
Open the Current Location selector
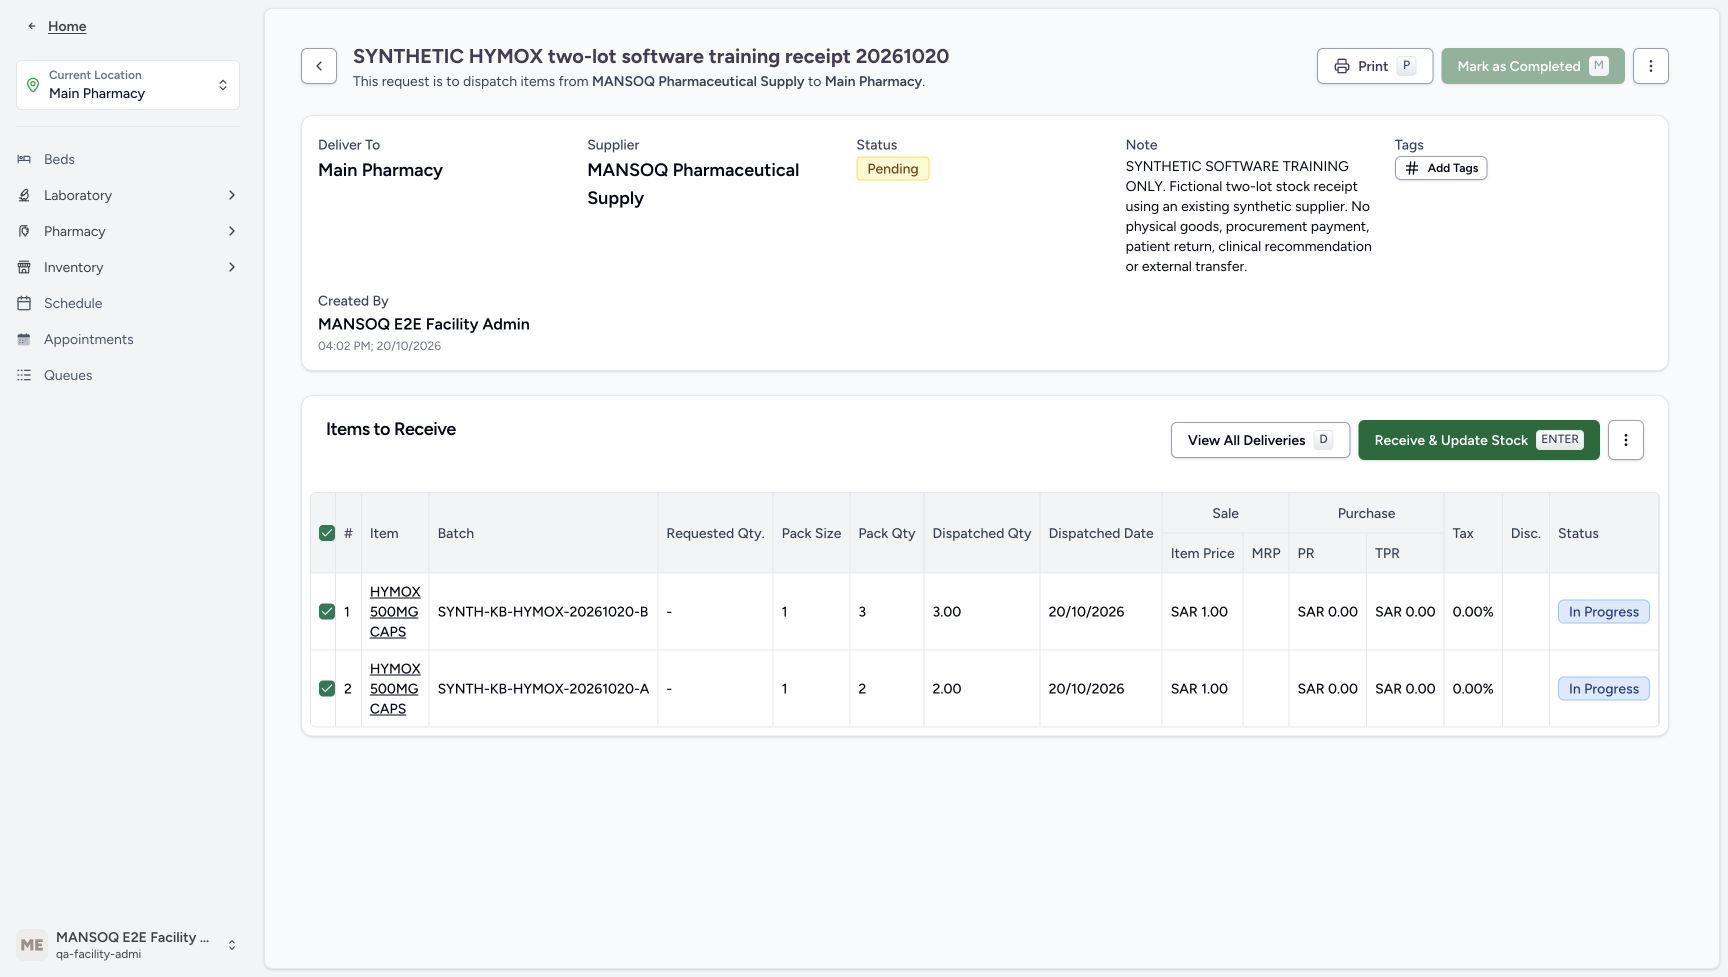coord(128,85)
